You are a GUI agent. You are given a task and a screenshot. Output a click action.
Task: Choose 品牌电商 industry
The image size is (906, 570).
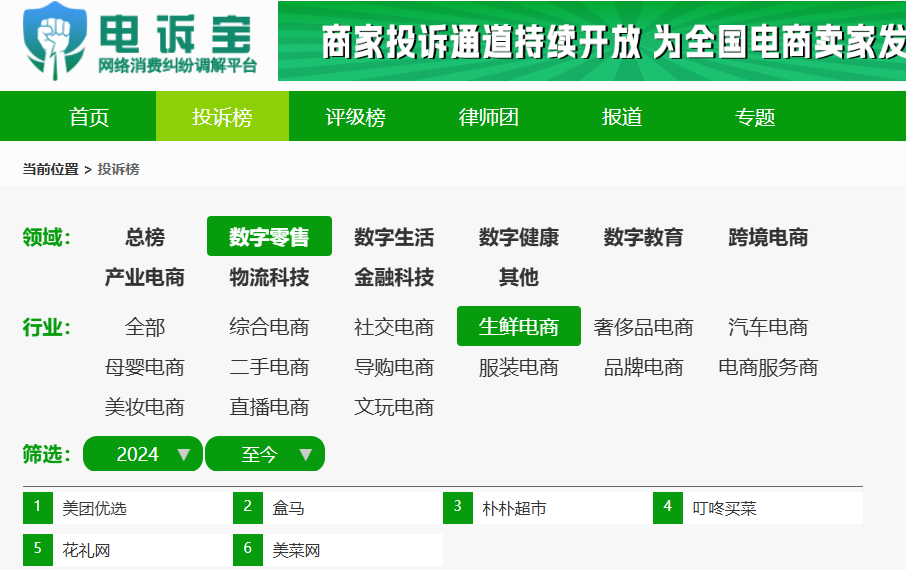pyautogui.click(x=644, y=367)
